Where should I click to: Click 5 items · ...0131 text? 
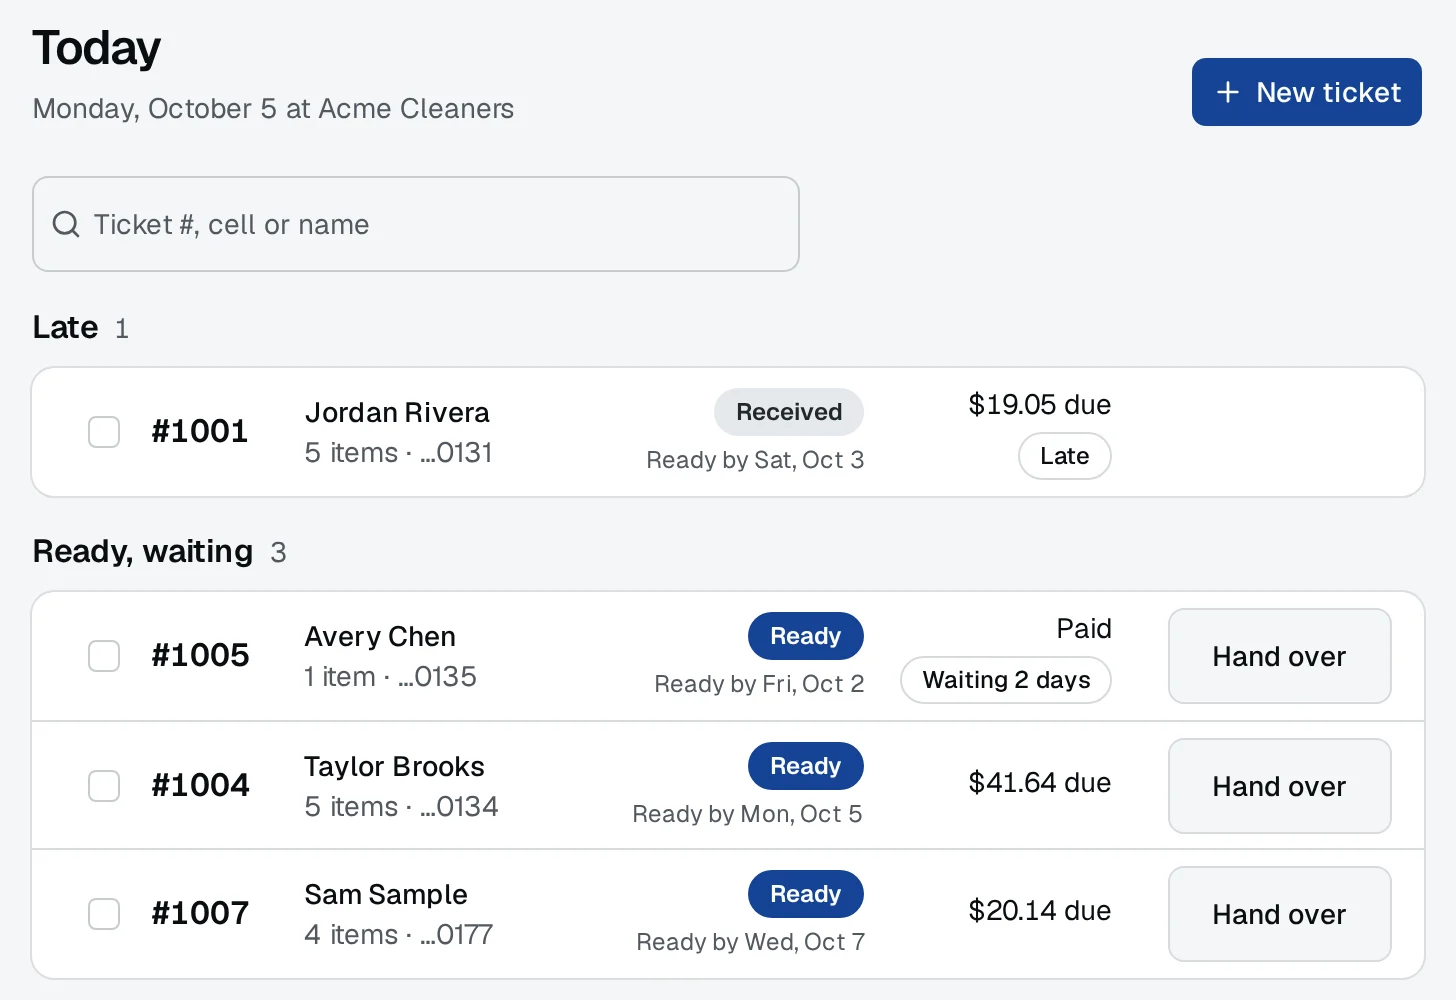click(x=398, y=452)
